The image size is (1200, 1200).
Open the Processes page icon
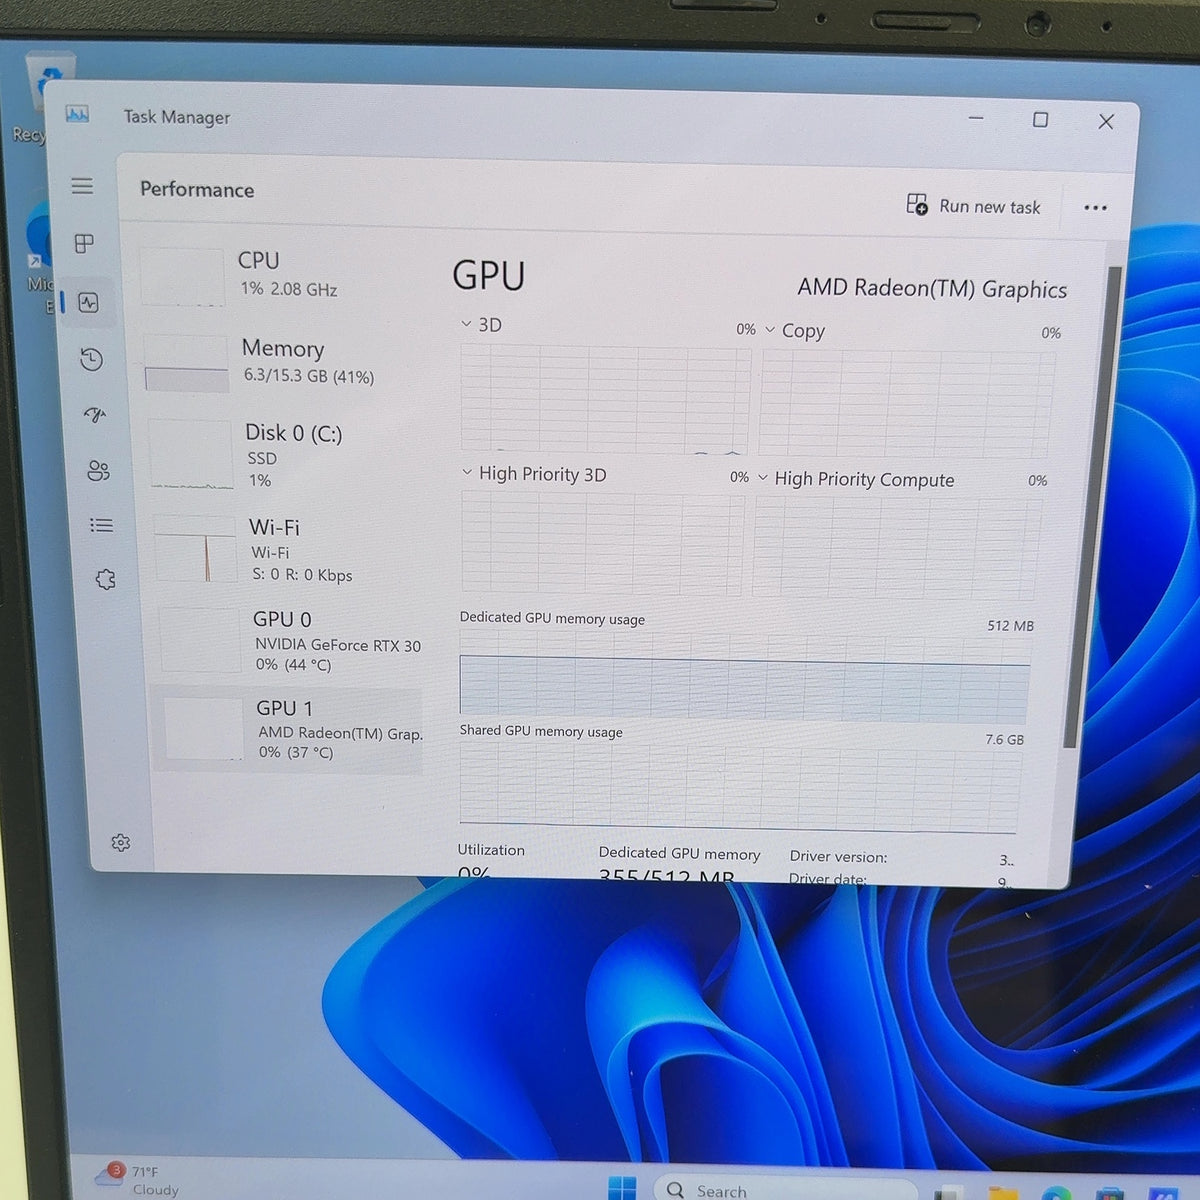(85, 243)
